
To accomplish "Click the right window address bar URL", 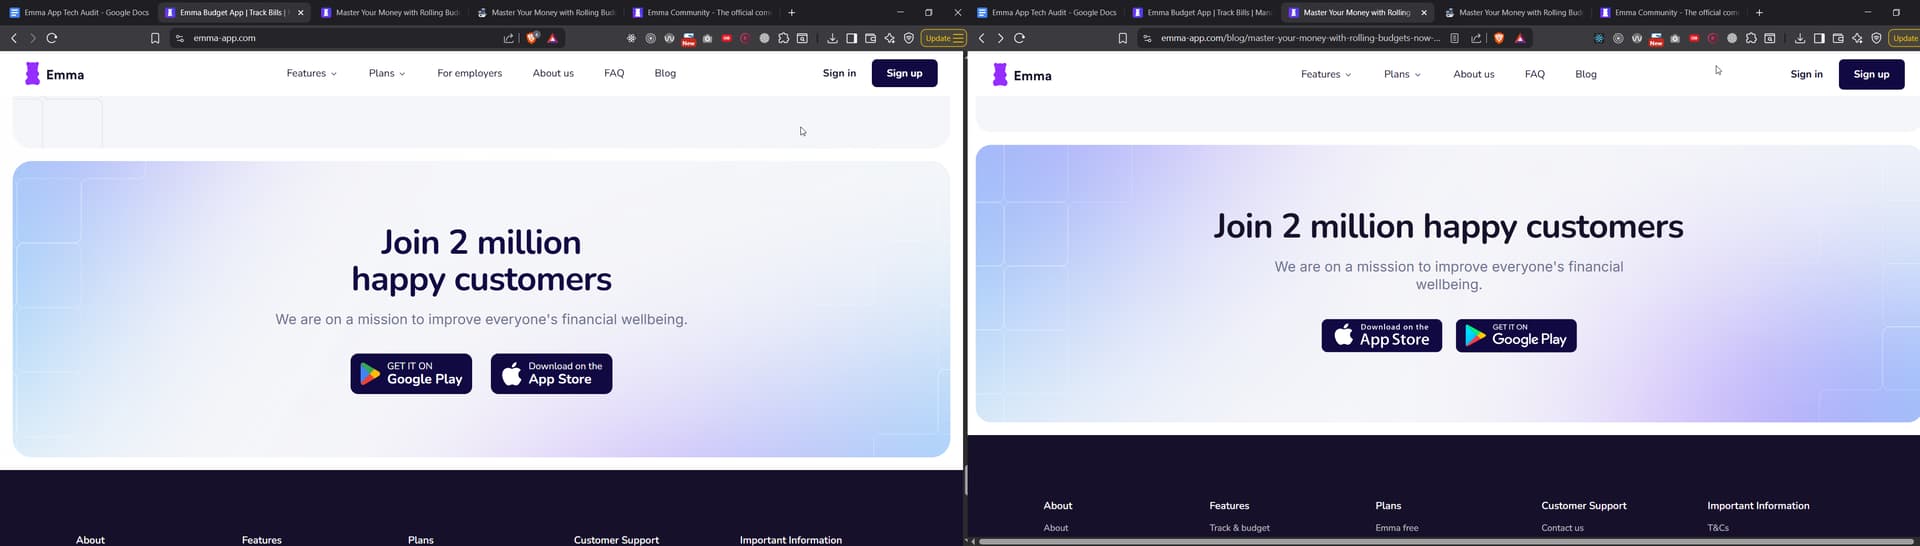I will tap(1300, 38).
